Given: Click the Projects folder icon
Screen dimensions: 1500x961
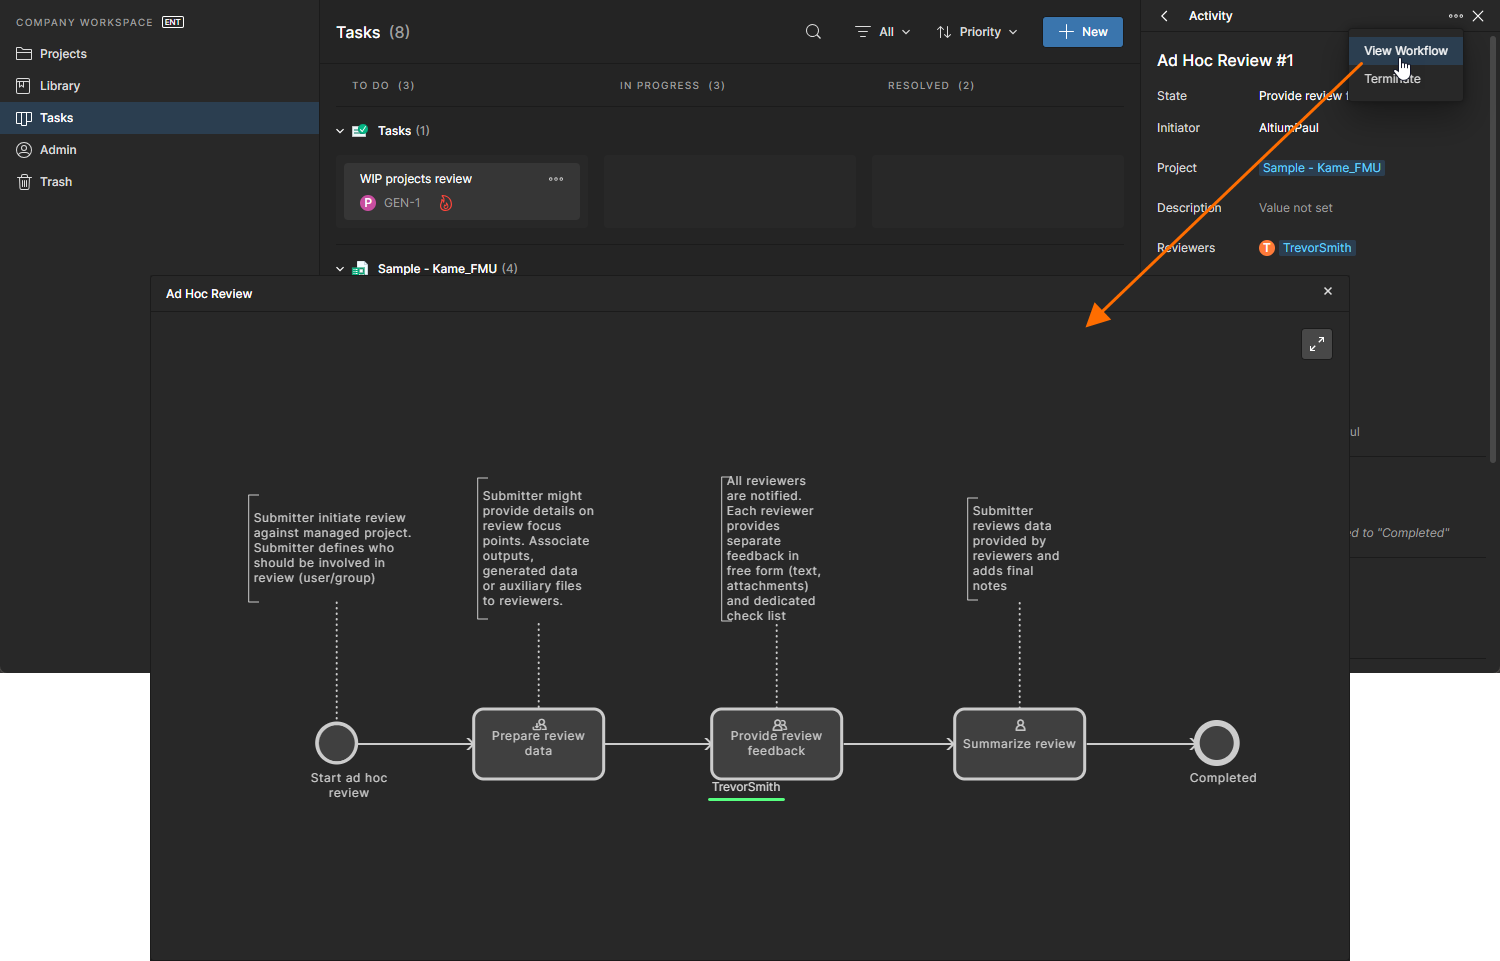Looking at the screenshot, I should pos(24,54).
